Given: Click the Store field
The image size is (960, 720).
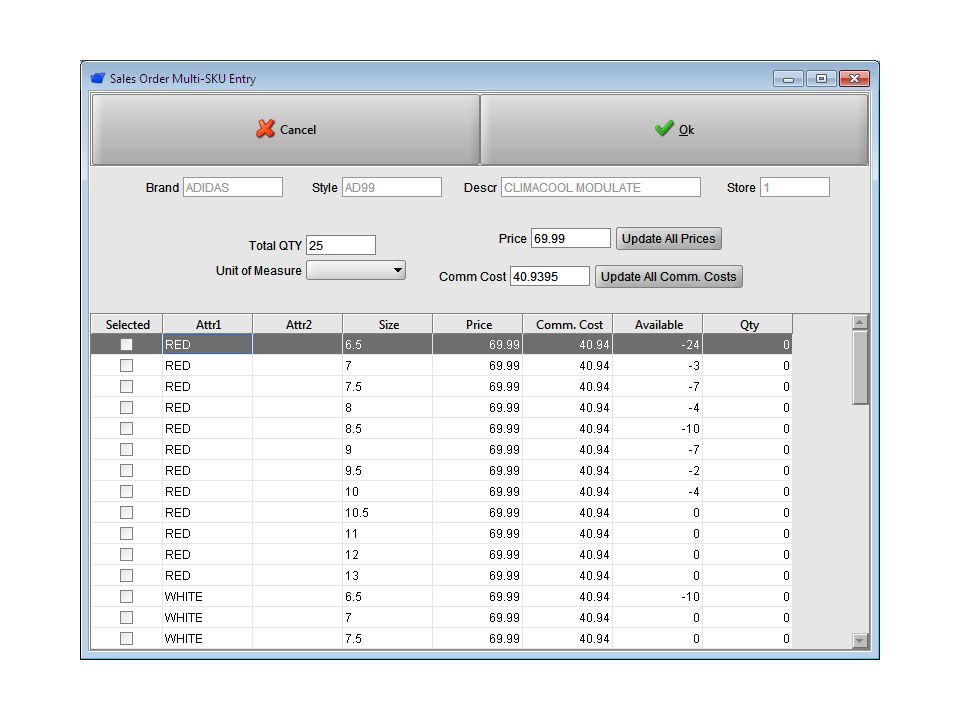Looking at the screenshot, I should [795, 187].
